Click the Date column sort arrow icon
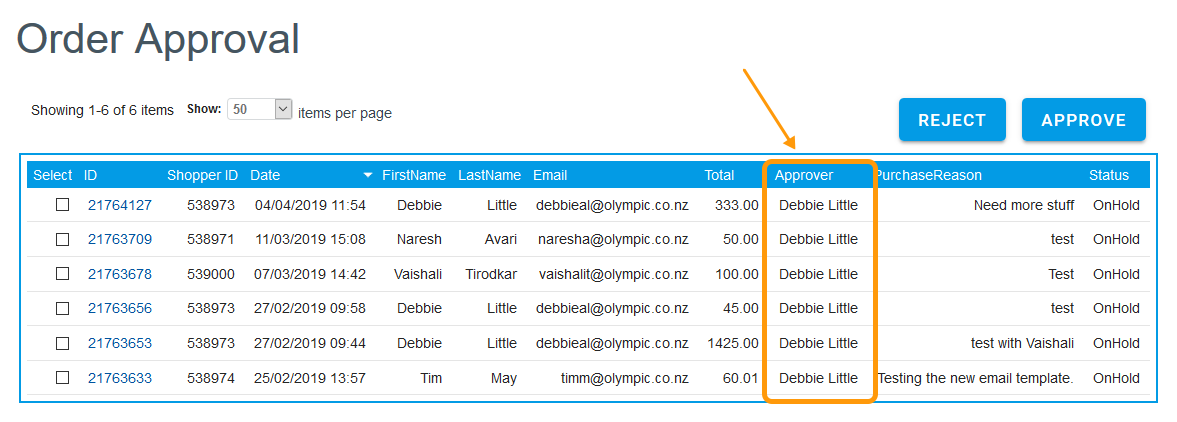The image size is (1177, 422). (367, 176)
